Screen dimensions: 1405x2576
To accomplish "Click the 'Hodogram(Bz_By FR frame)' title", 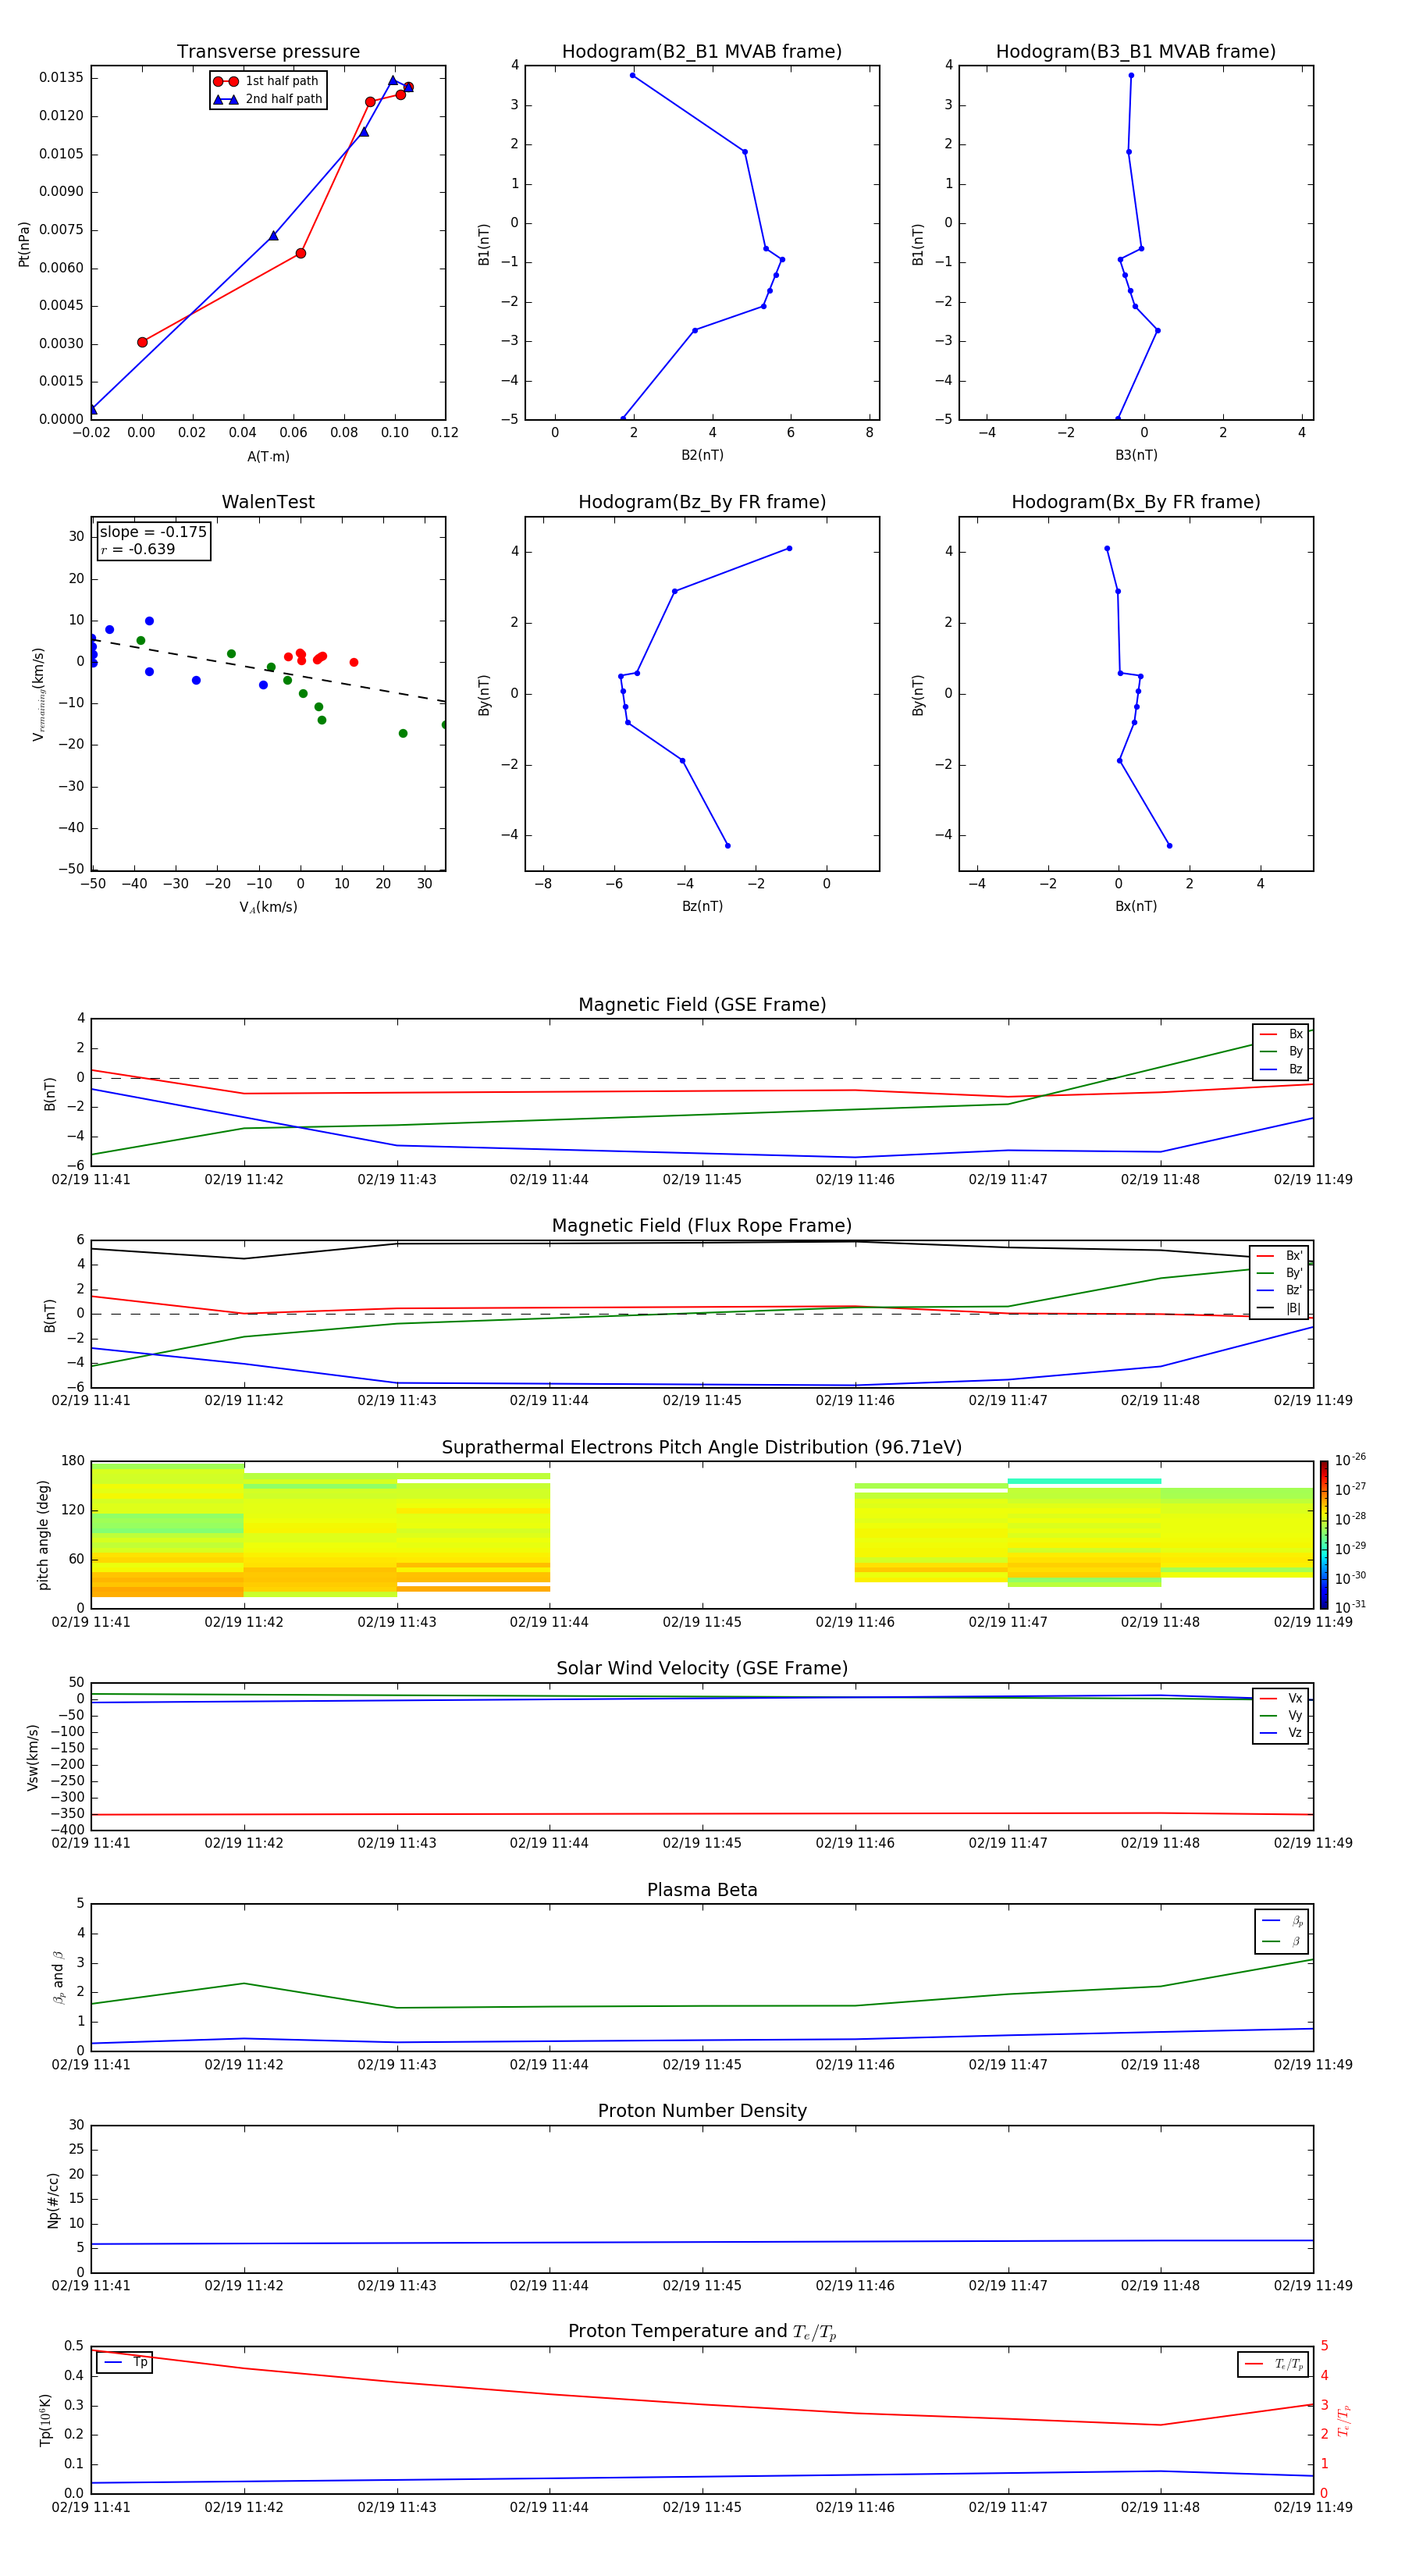I will click(x=702, y=502).
